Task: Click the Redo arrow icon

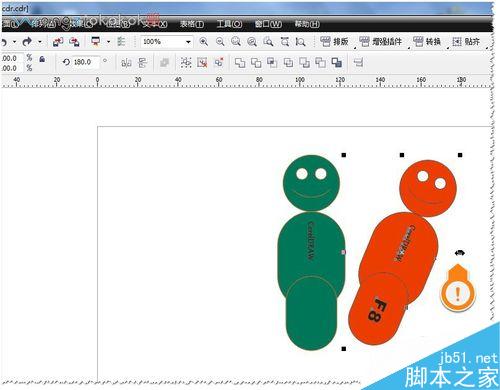Action: (x=27, y=42)
